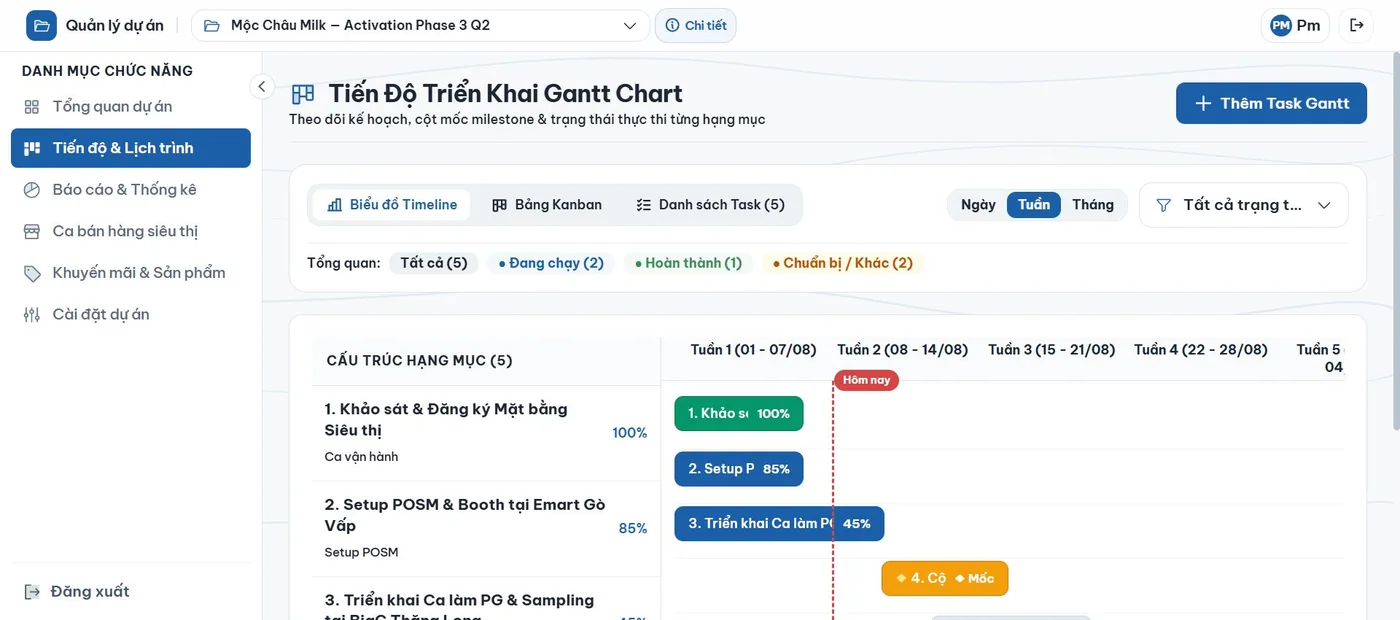Set timeline scale to Tuần
The width and height of the screenshot is (1400, 620).
point(1034,205)
